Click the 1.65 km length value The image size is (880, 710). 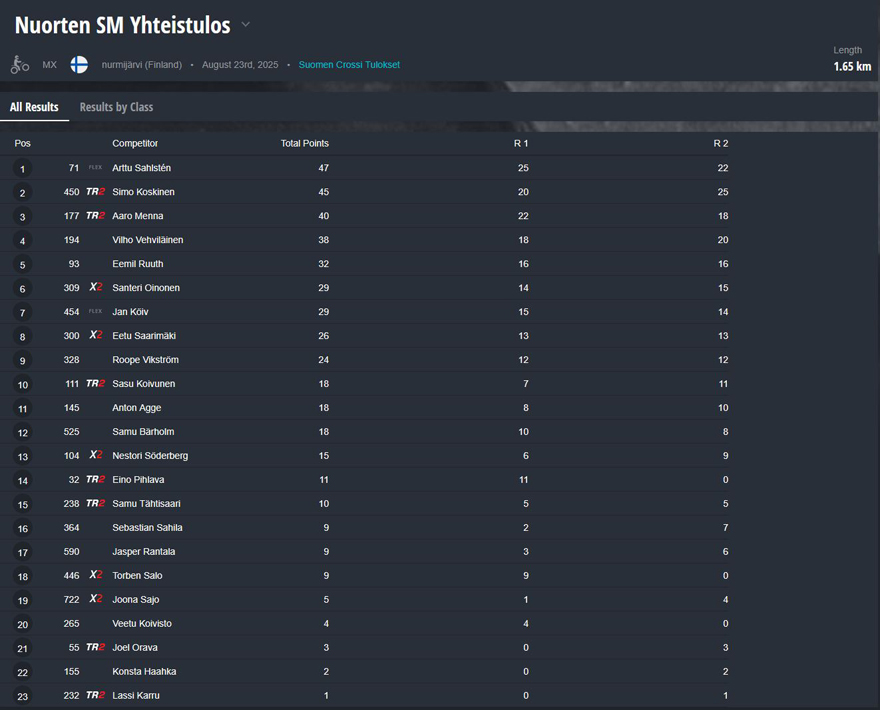coord(852,66)
